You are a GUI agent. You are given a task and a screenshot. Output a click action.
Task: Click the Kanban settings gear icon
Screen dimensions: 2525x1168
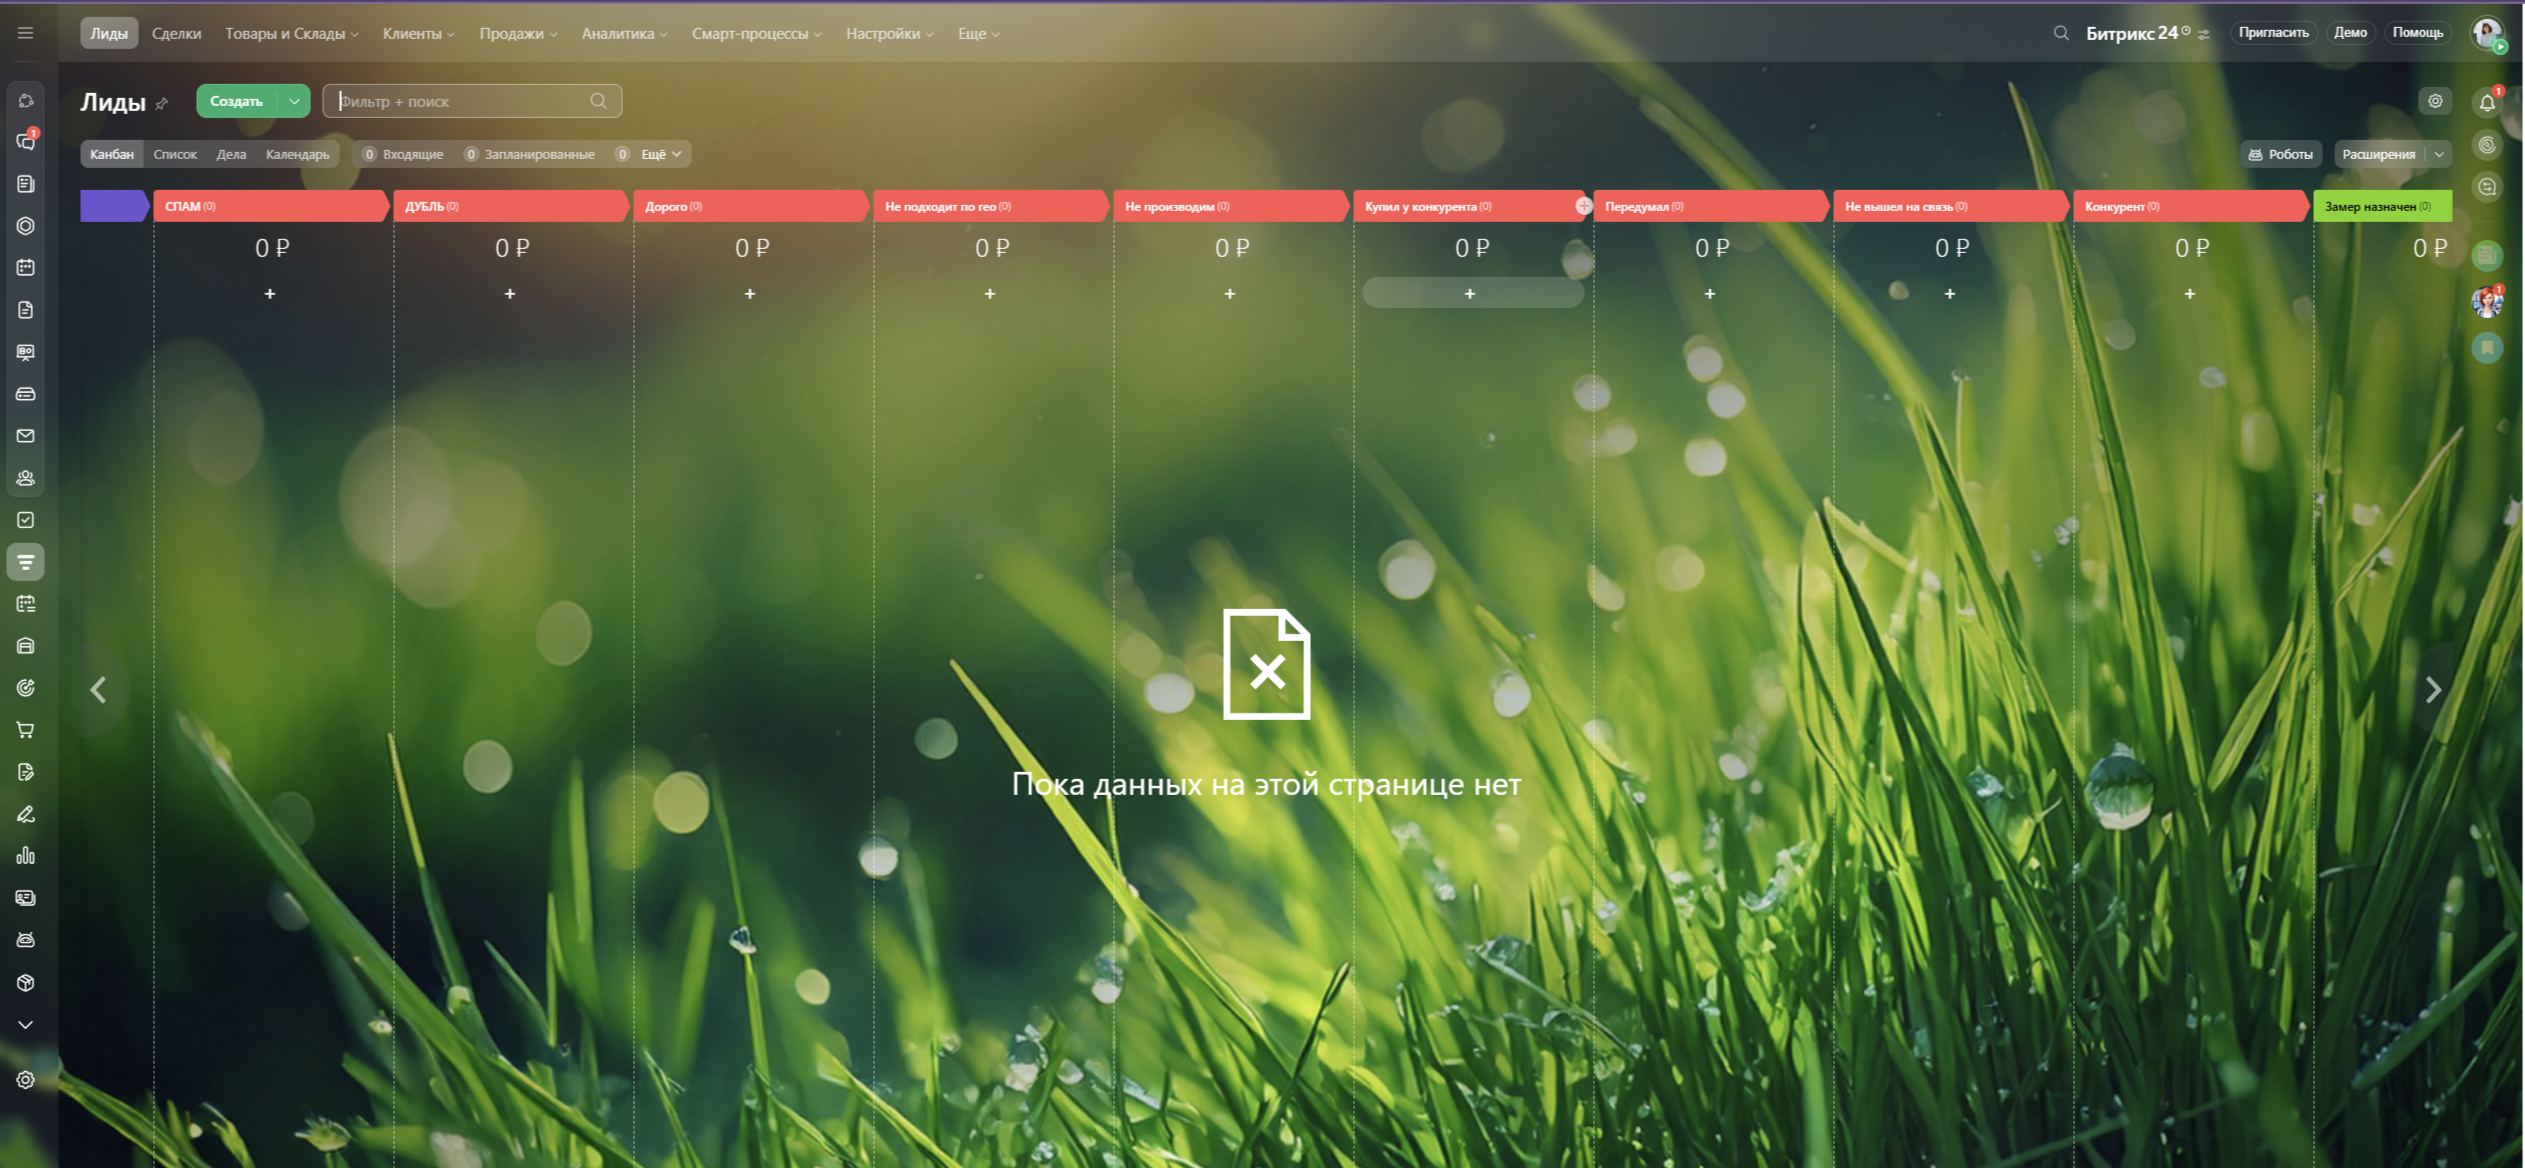point(2435,101)
